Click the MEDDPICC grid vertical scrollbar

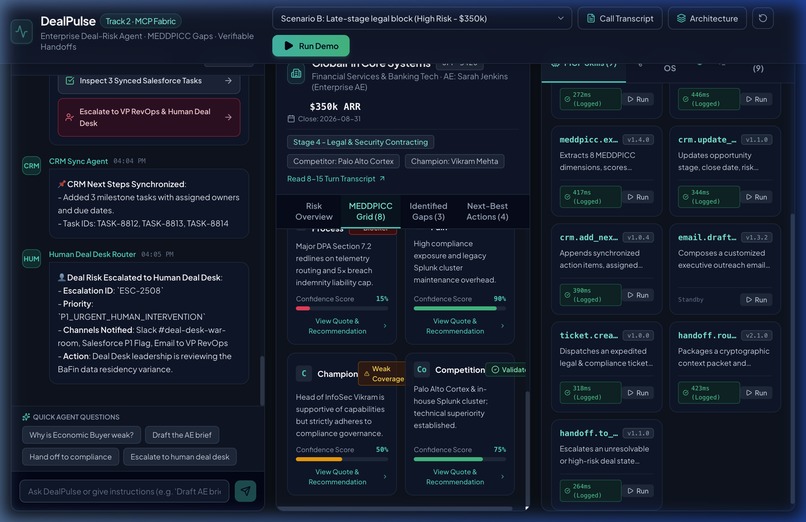coord(527,447)
